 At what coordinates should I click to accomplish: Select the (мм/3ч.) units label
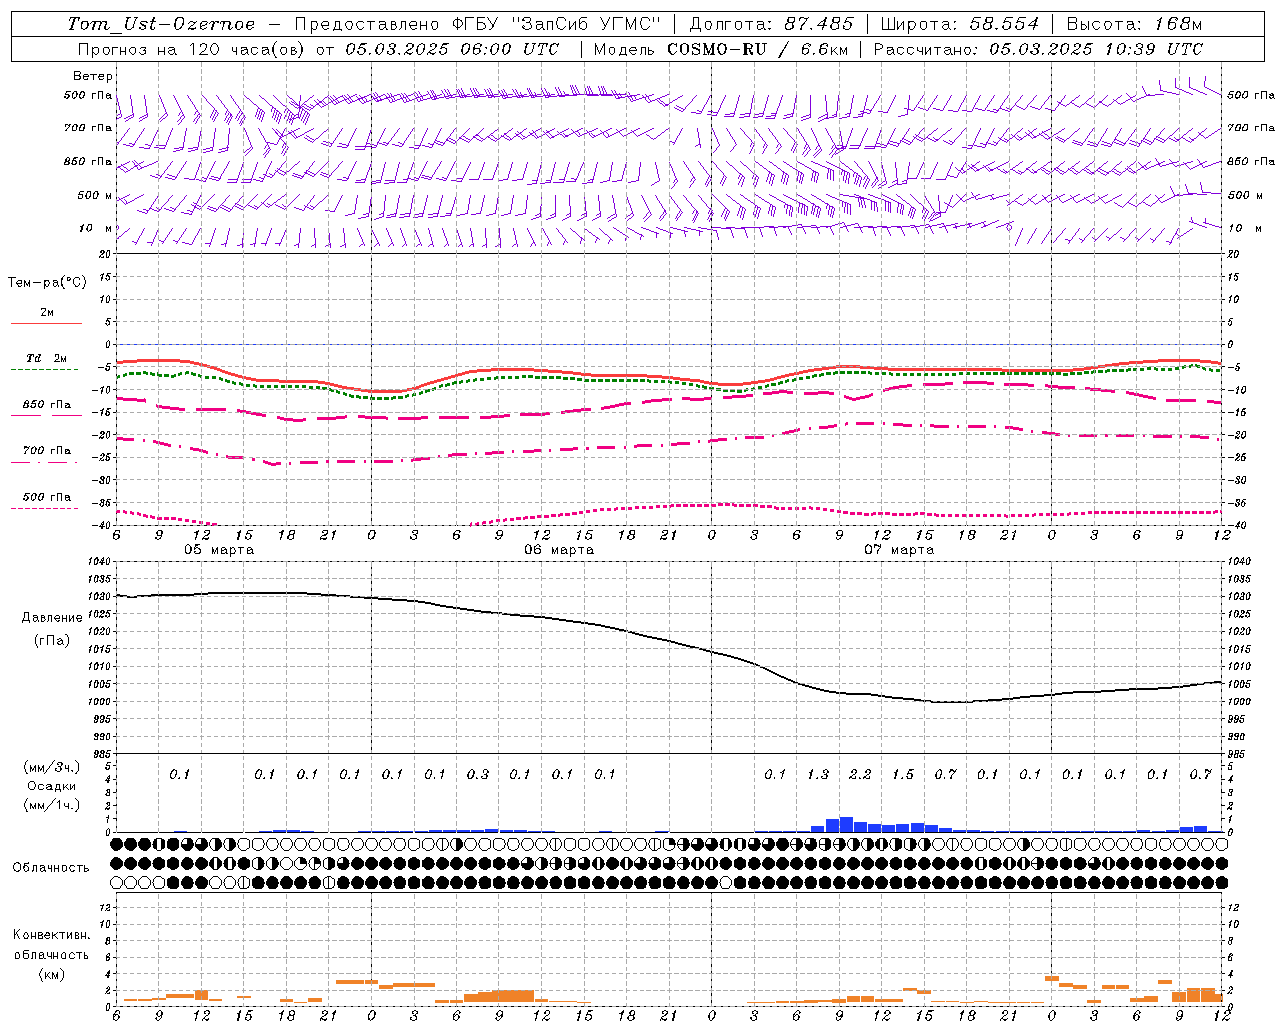(52, 767)
